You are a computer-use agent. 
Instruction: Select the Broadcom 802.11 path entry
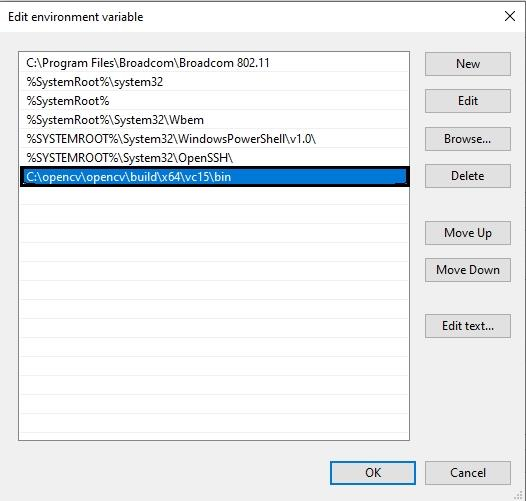(x=214, y=63)
